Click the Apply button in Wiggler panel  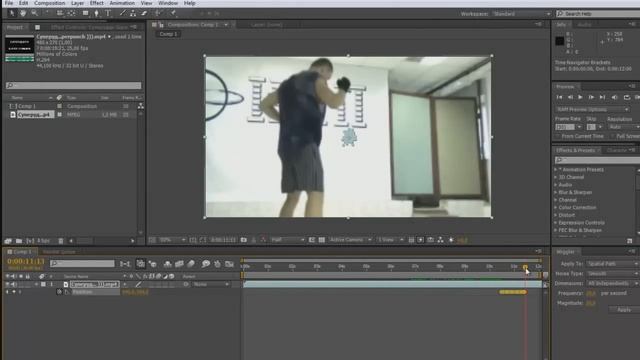point(624,310)
